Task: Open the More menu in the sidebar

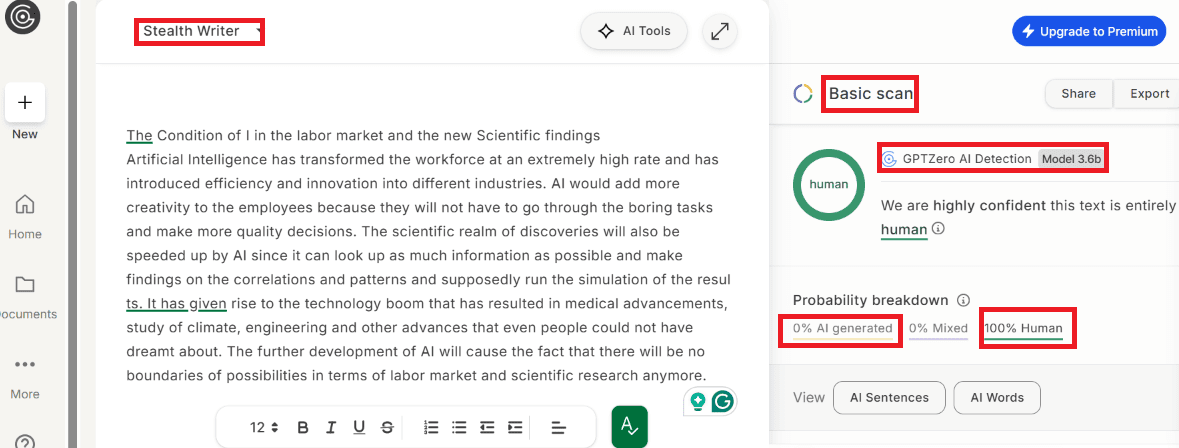Action: (x=25, y=377)
